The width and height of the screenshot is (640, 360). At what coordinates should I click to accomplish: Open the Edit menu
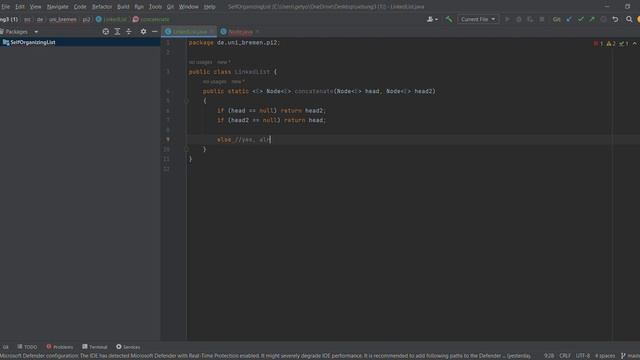[x=20, y=7]
